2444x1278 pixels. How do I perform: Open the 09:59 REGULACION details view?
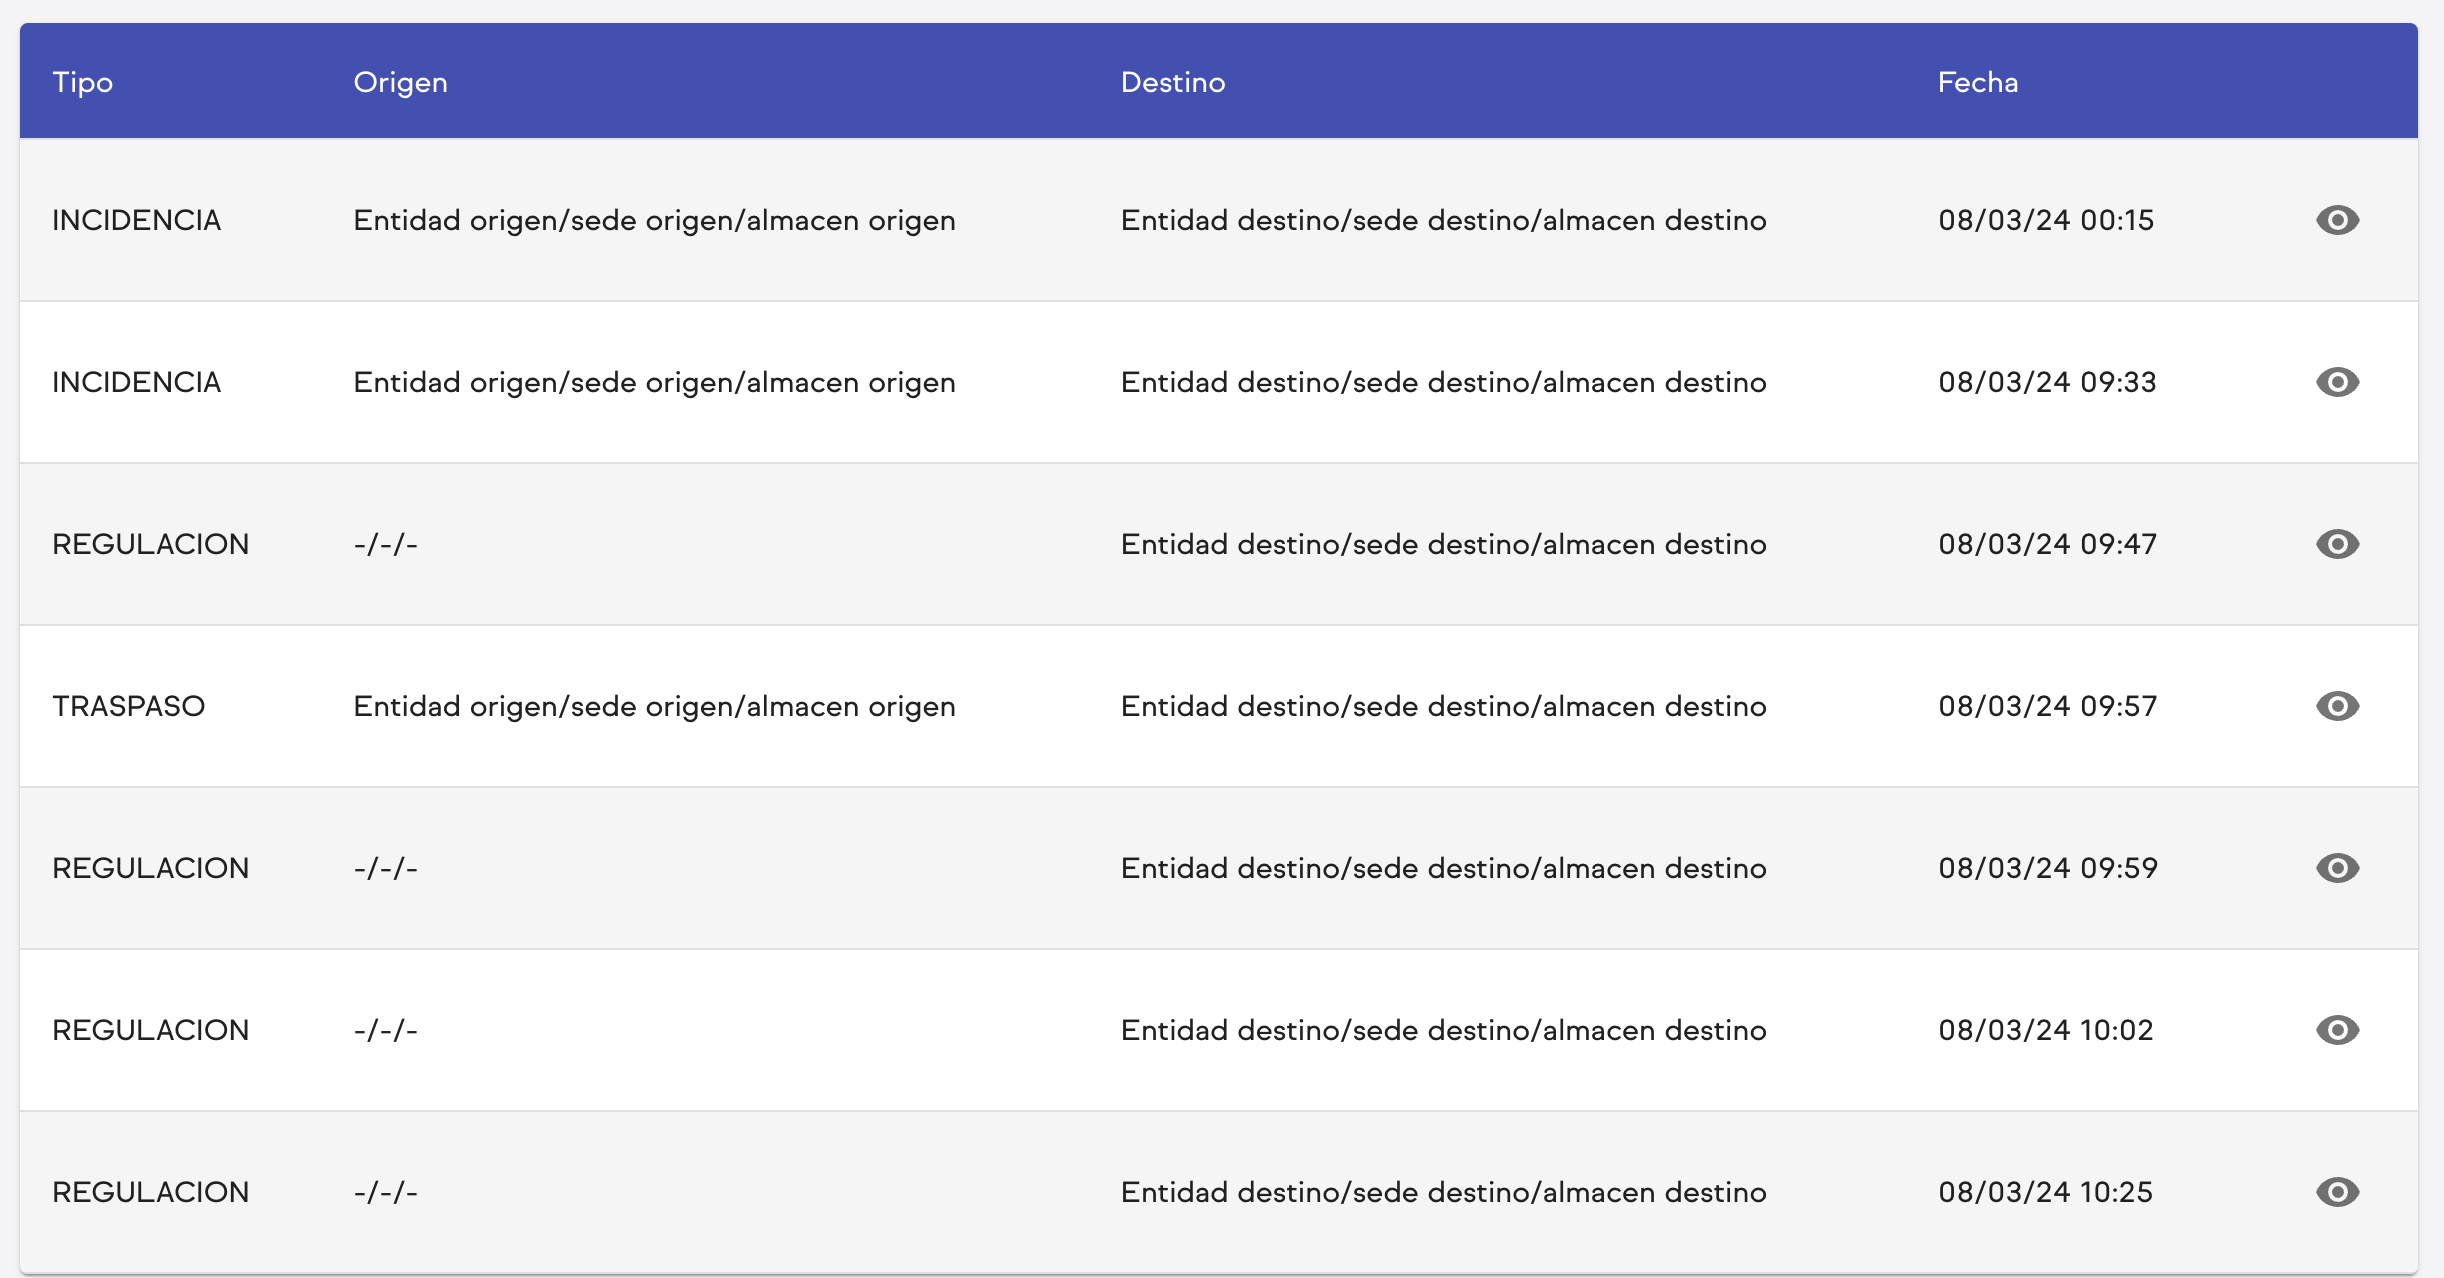2338,868
